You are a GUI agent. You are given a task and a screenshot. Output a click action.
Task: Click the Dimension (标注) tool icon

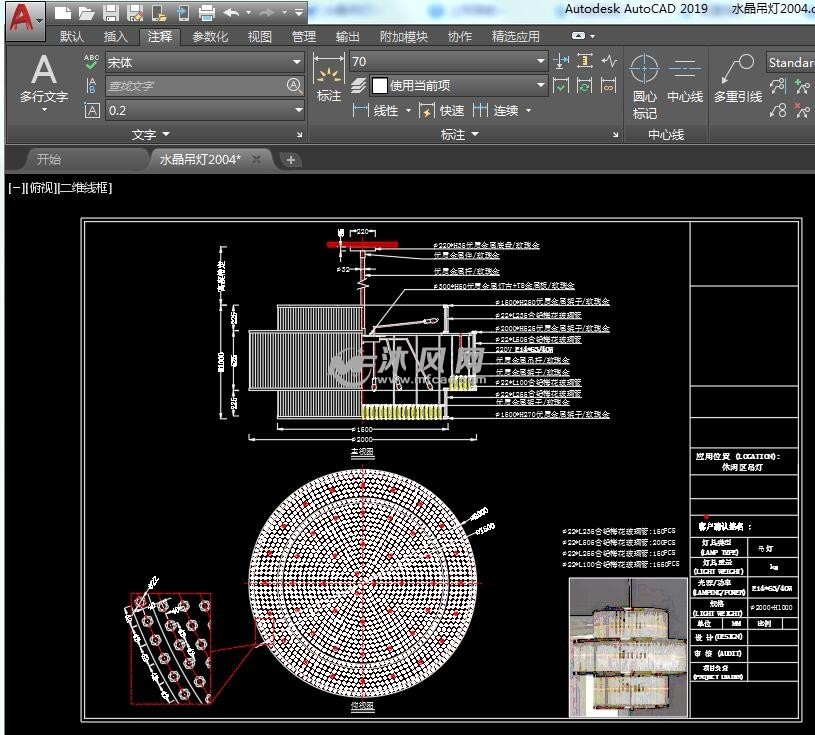point(329,80)
